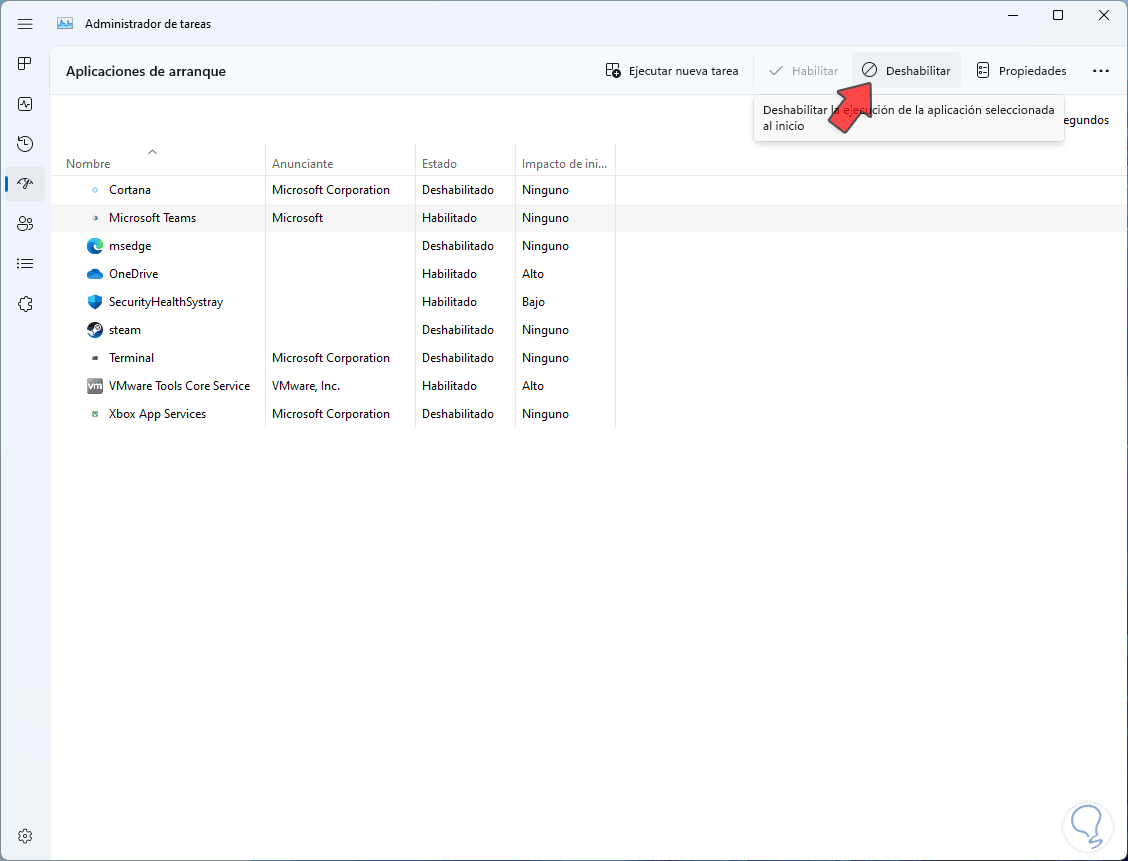
Task: Click the Habilitado status of OneDrive
Action: [x=450, y=274]
